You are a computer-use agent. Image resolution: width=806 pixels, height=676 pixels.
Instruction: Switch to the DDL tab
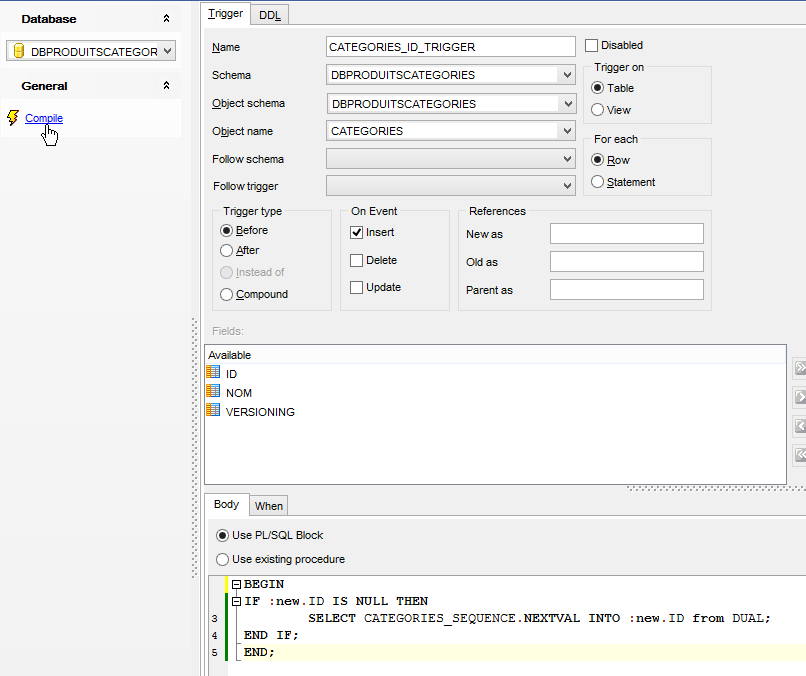(x=269, y=15)
